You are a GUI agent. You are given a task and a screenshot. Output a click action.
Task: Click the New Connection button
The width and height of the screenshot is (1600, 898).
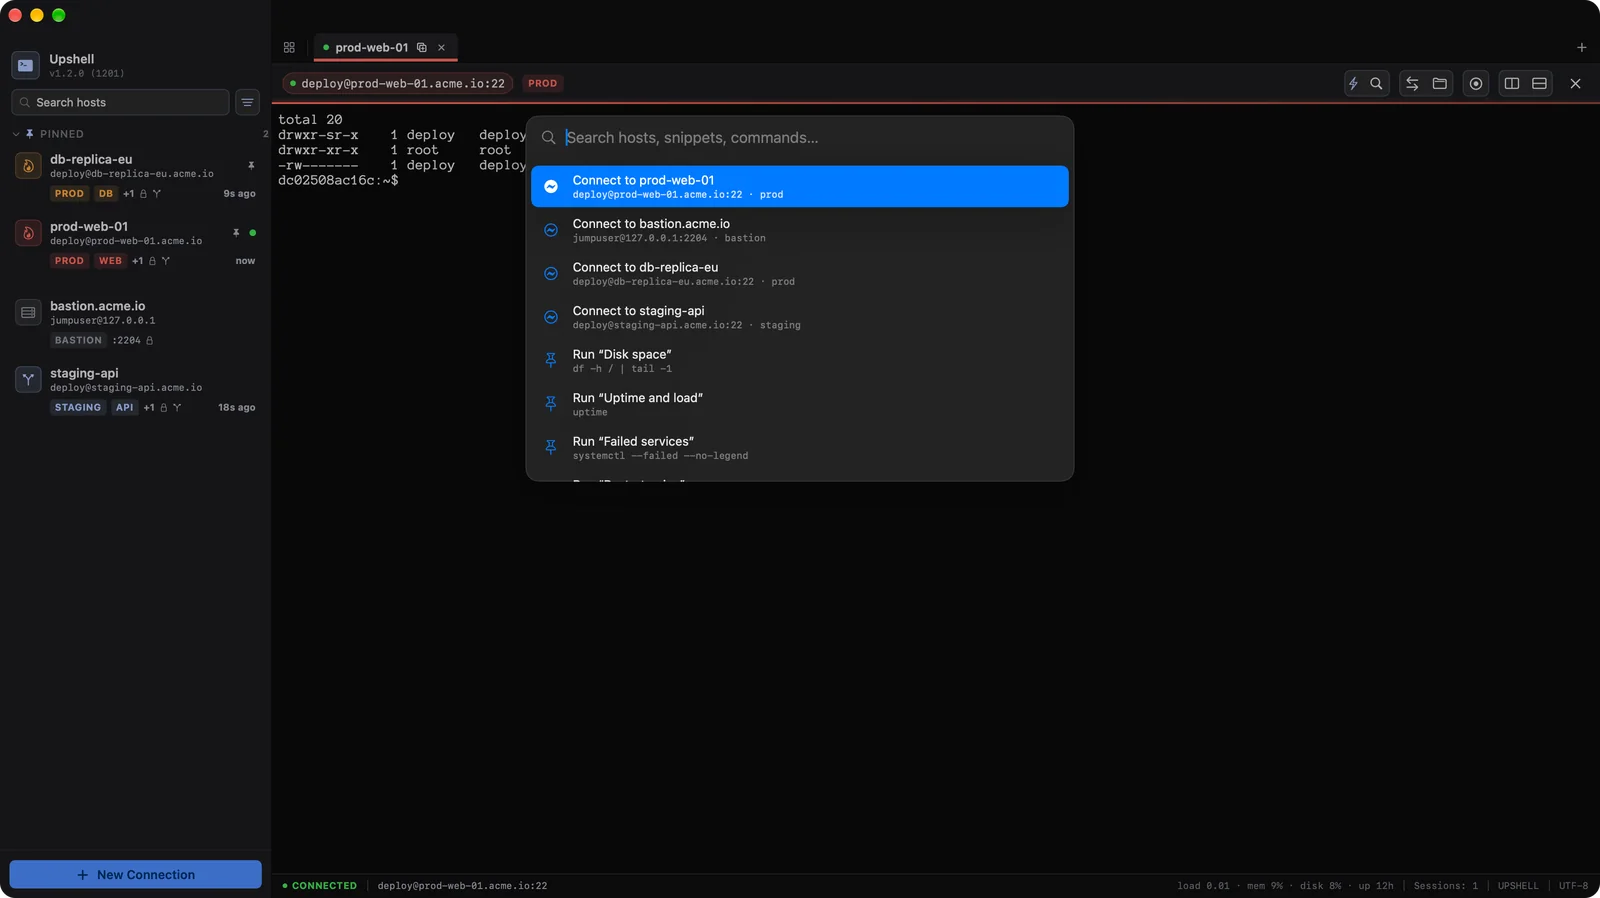[x=136, y=874]
